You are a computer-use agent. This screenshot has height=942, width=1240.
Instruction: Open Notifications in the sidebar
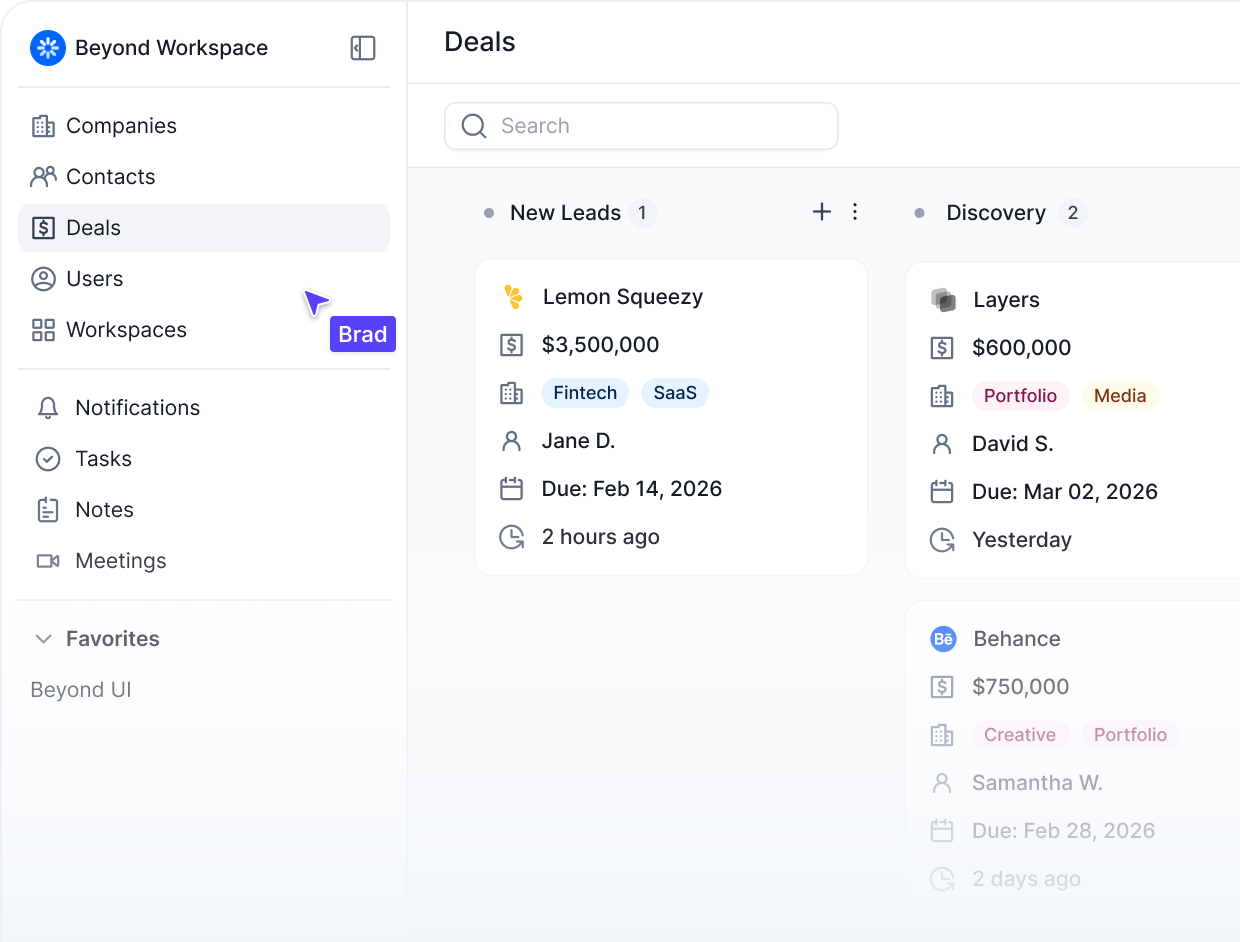click(x=204, y=408)
